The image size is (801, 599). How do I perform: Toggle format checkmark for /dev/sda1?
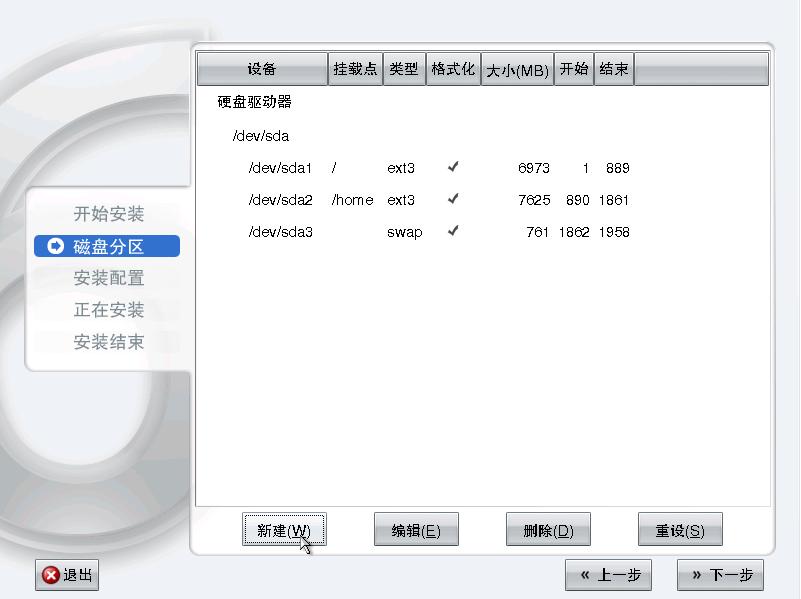click(453, 167)
